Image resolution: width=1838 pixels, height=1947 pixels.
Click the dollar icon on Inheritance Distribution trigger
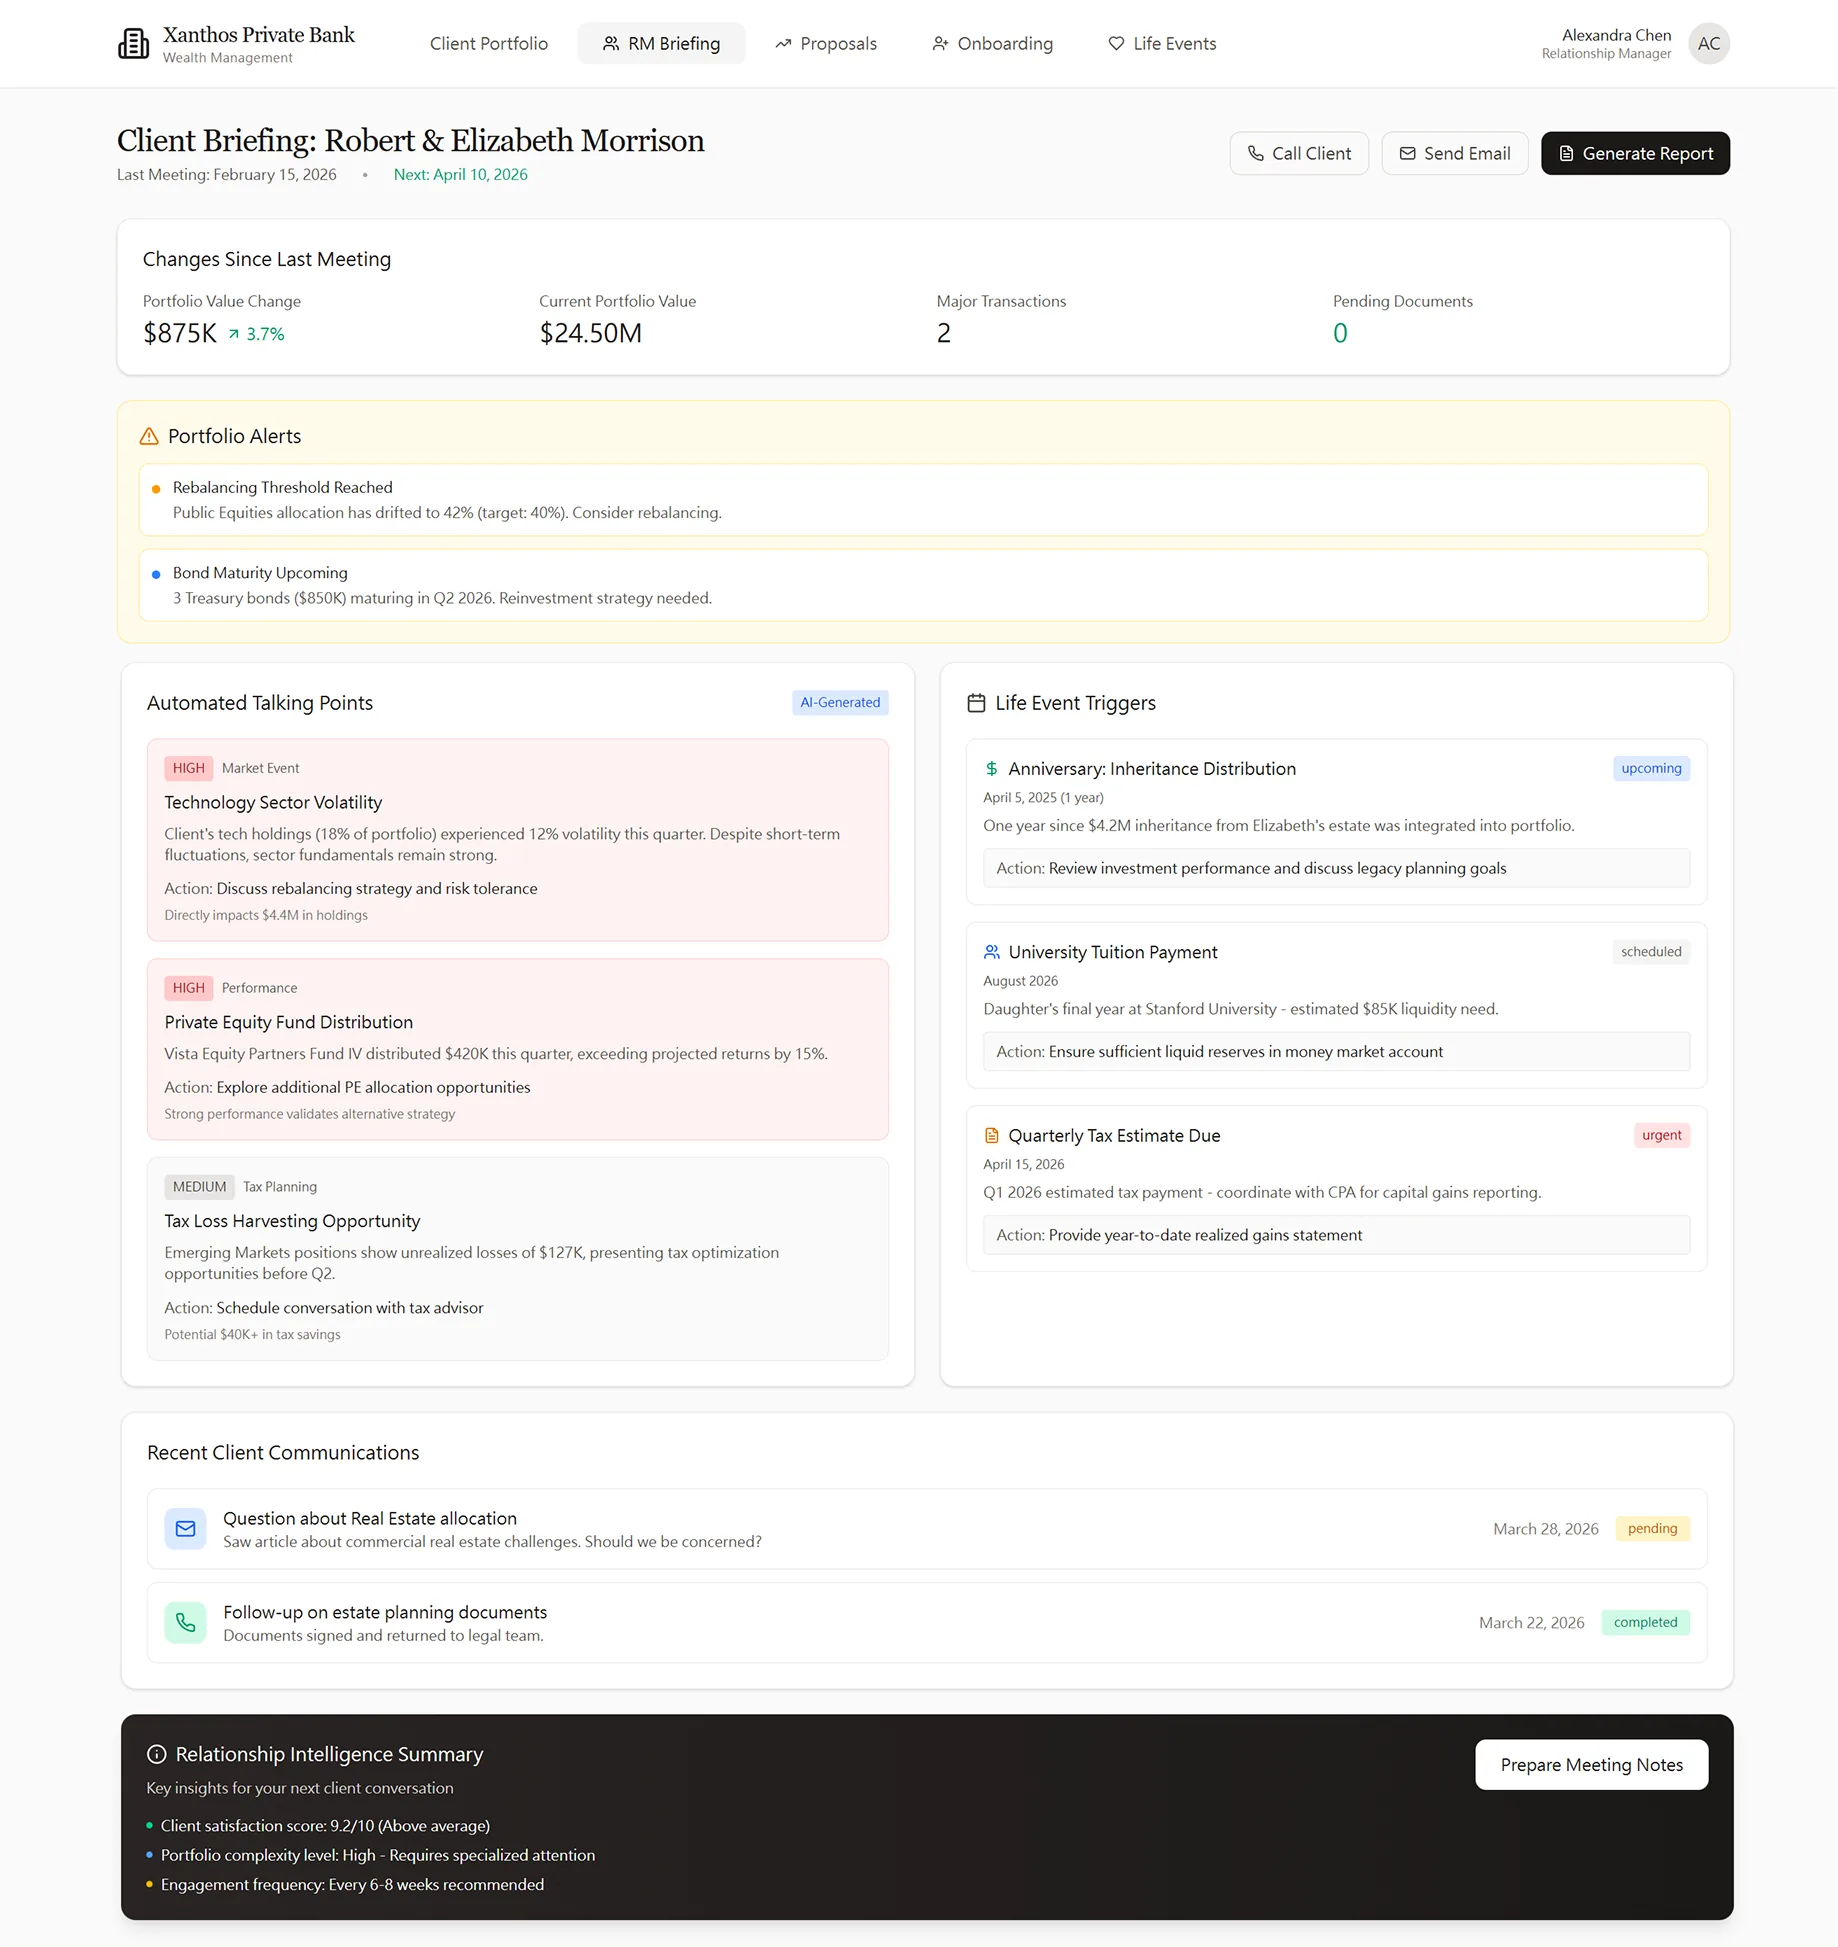click(990, 768)
